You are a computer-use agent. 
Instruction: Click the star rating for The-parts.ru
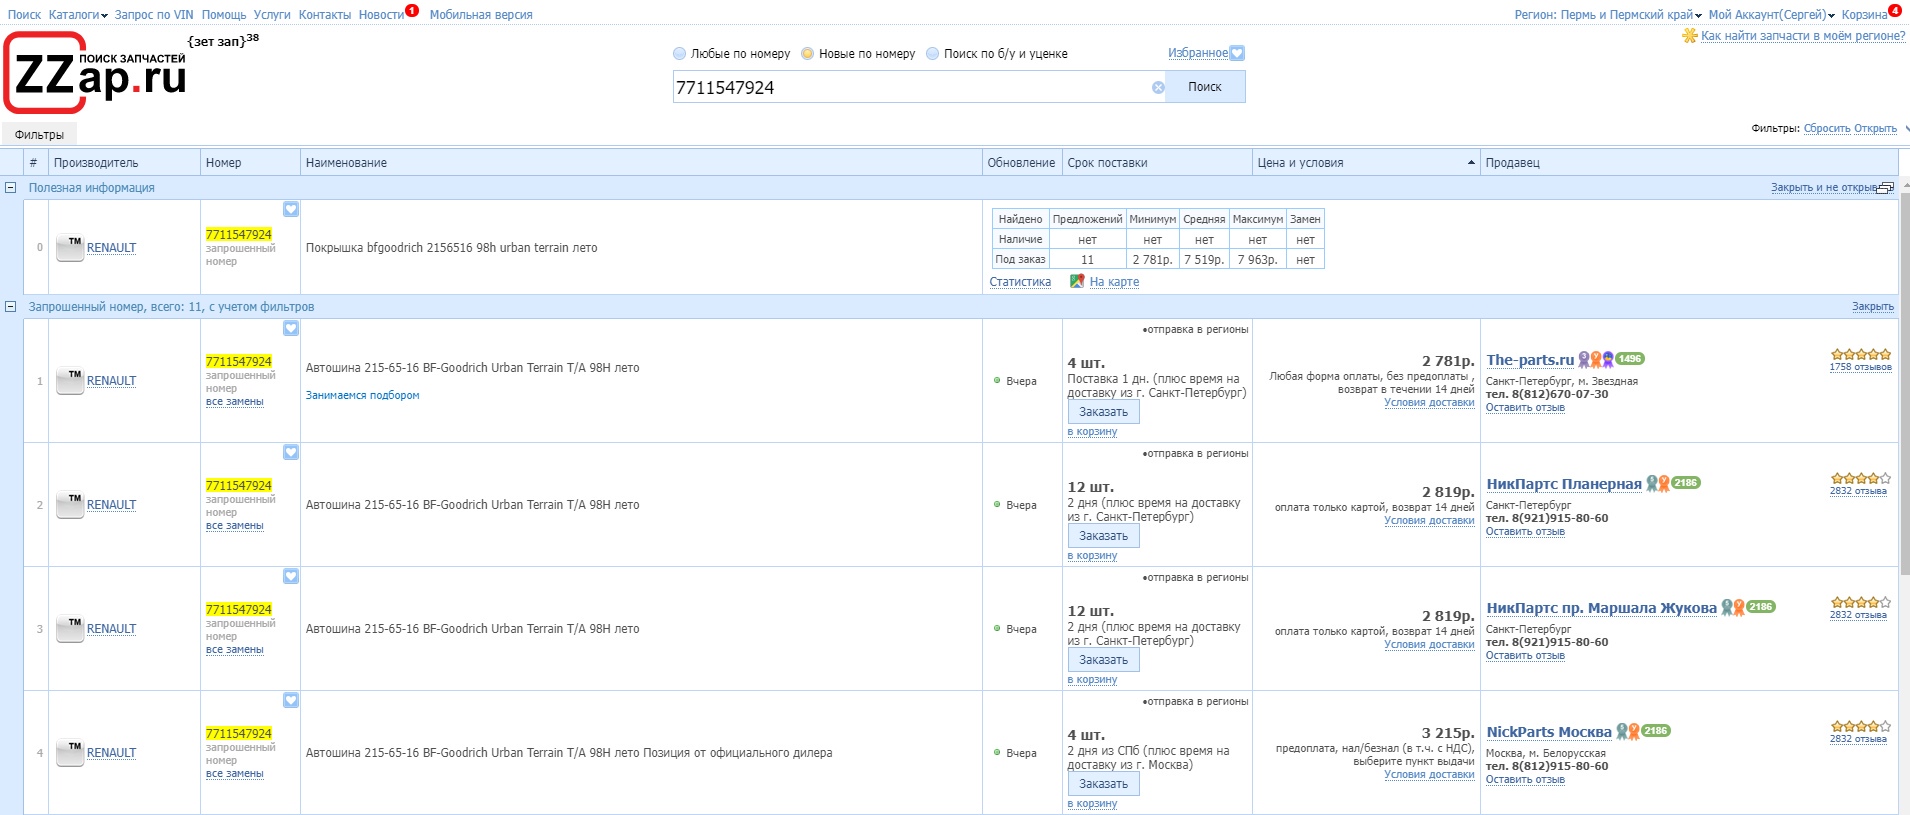coord(1861,354)
